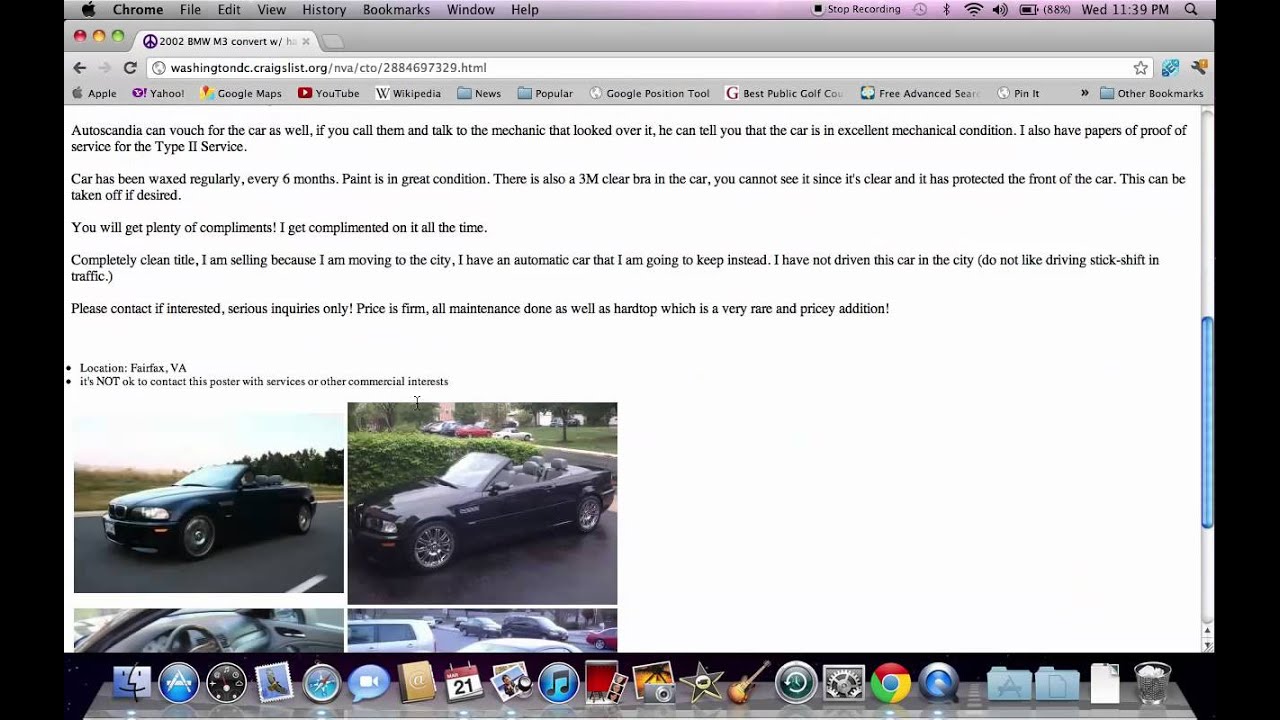Screen dimensions: 1280x720
Task: Expand the Popular bookmarks folder
Action: point(545,93)
